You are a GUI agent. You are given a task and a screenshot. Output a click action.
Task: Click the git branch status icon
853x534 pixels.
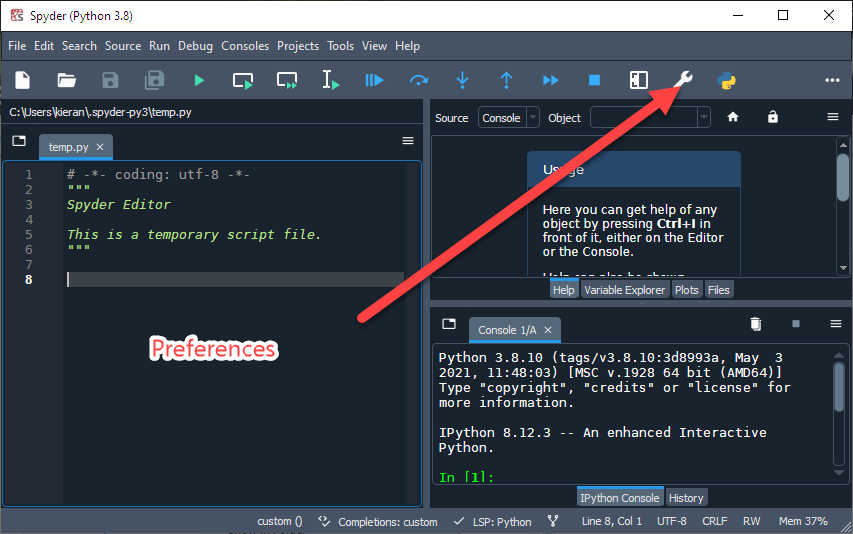coord(553,521)
